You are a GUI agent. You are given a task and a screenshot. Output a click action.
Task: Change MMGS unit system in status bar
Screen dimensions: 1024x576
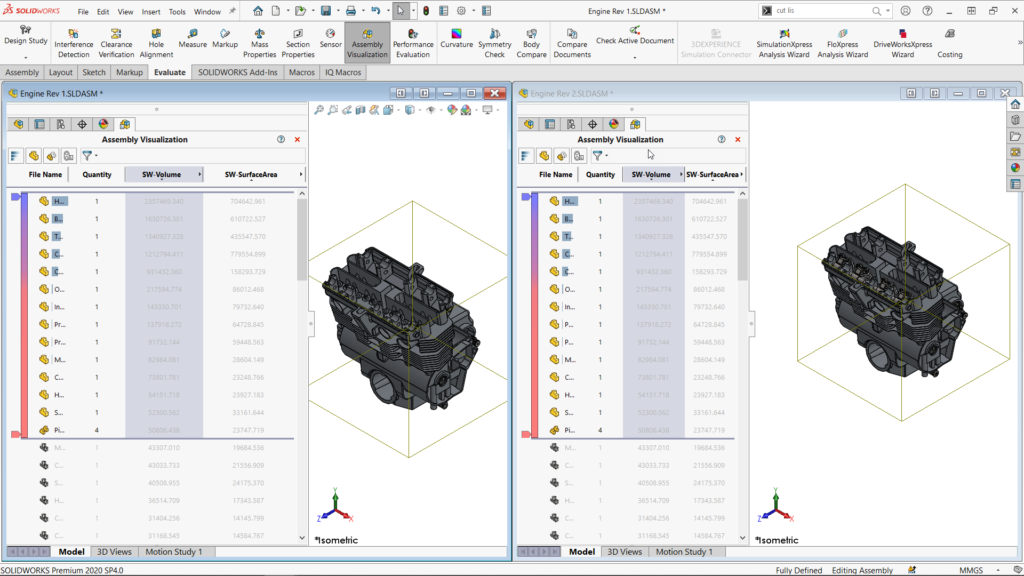point(970,570)
